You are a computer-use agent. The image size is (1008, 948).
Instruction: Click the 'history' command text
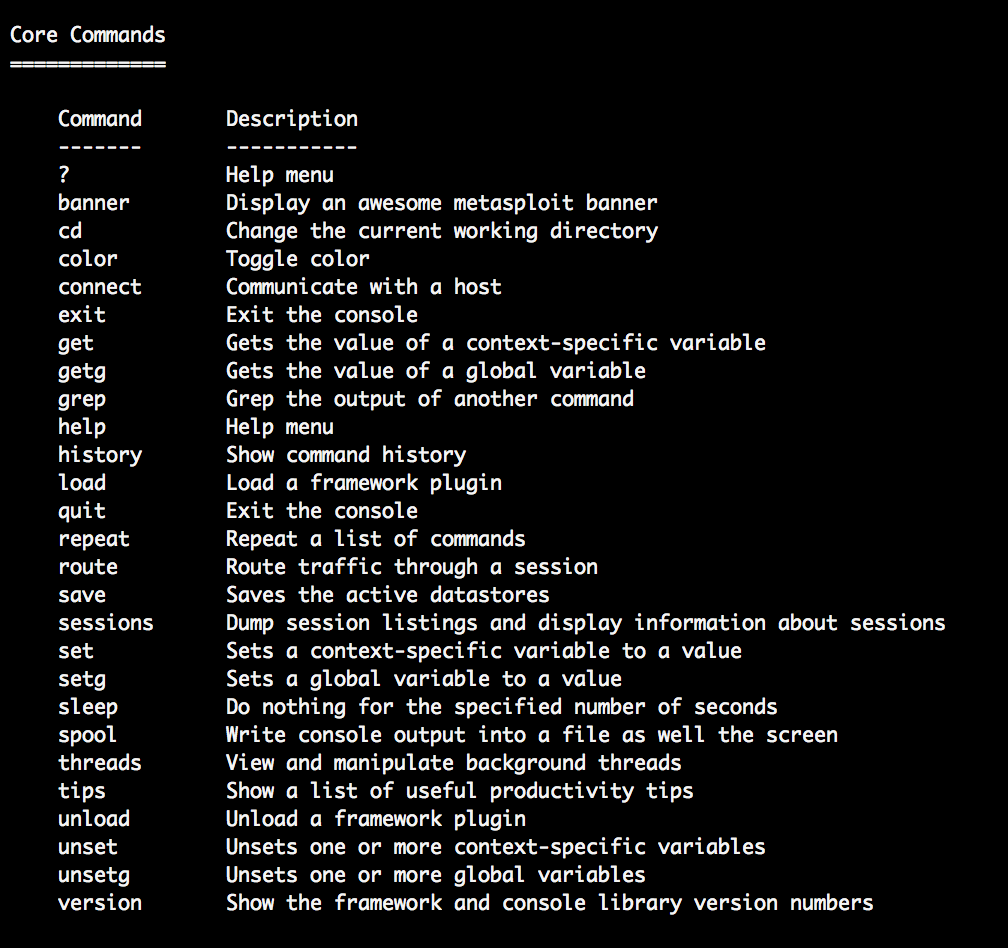click(x=100, y=455)
